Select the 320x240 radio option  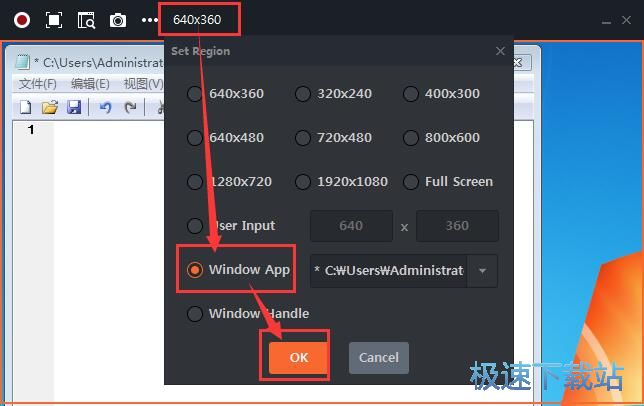click(x=303, y=94)
